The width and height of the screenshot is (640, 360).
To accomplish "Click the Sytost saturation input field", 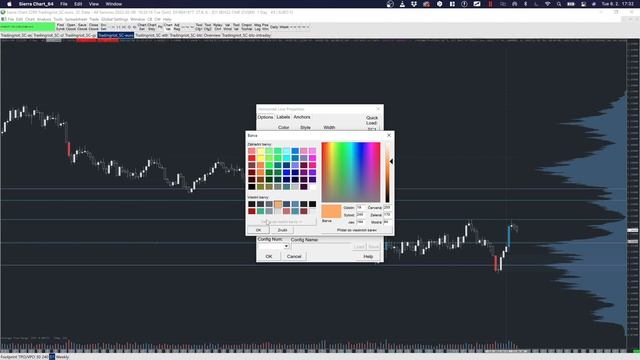I will tap(361, 215).
